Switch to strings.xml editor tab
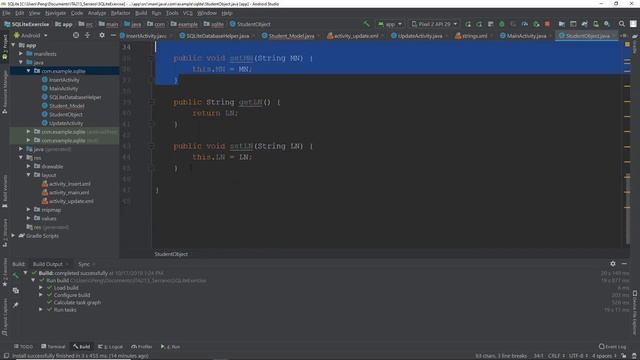 click(x=474, y=36)
